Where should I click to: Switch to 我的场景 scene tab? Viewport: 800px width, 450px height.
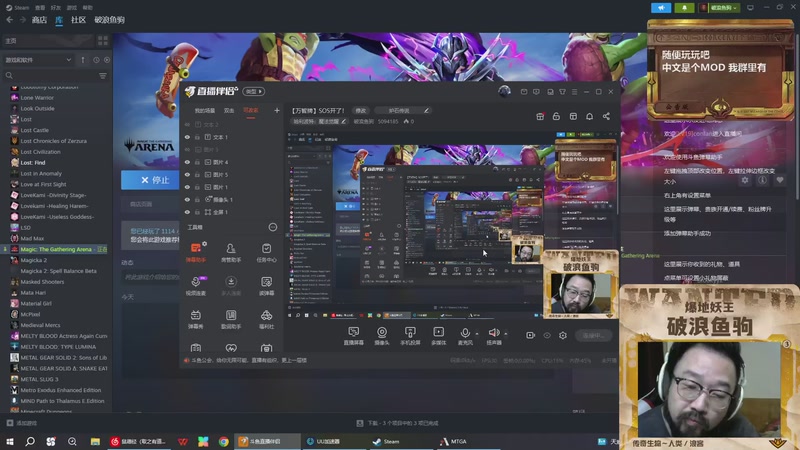(x=205, y=110)
